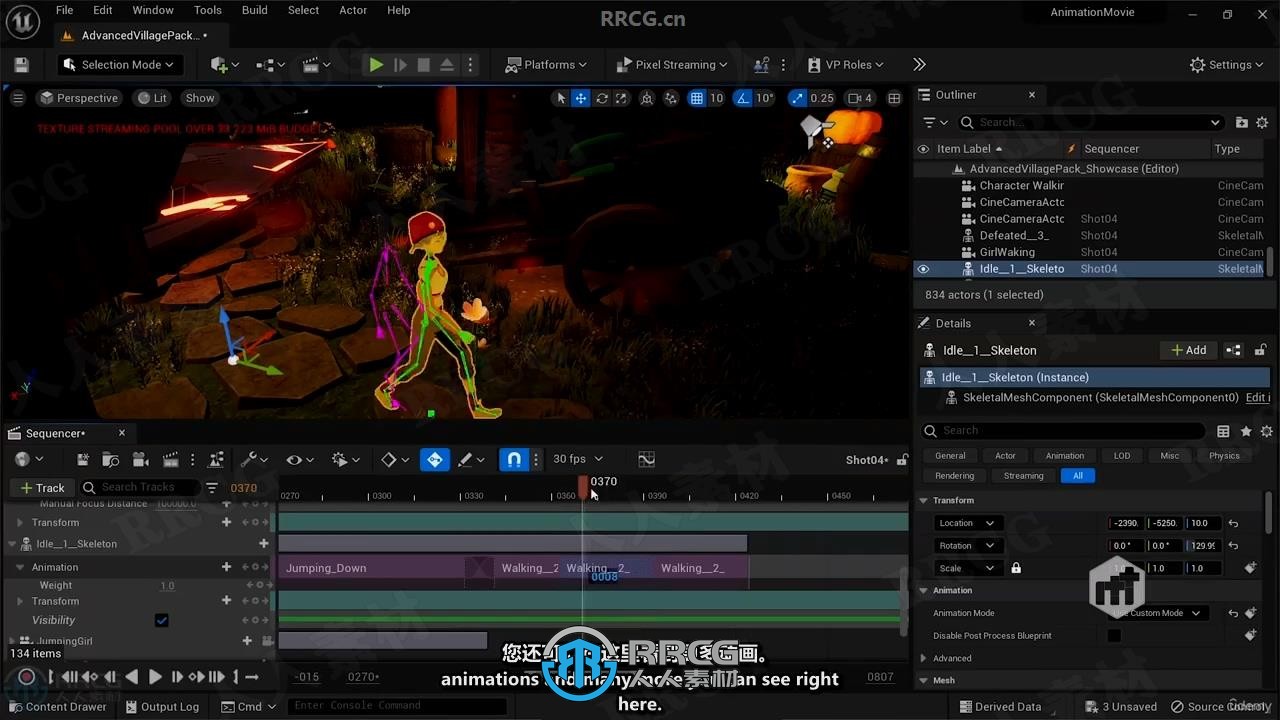This screenshot has width=1280, height=720.
Task: Select the Jumping_Down animation clip
Action: [372, 568]
